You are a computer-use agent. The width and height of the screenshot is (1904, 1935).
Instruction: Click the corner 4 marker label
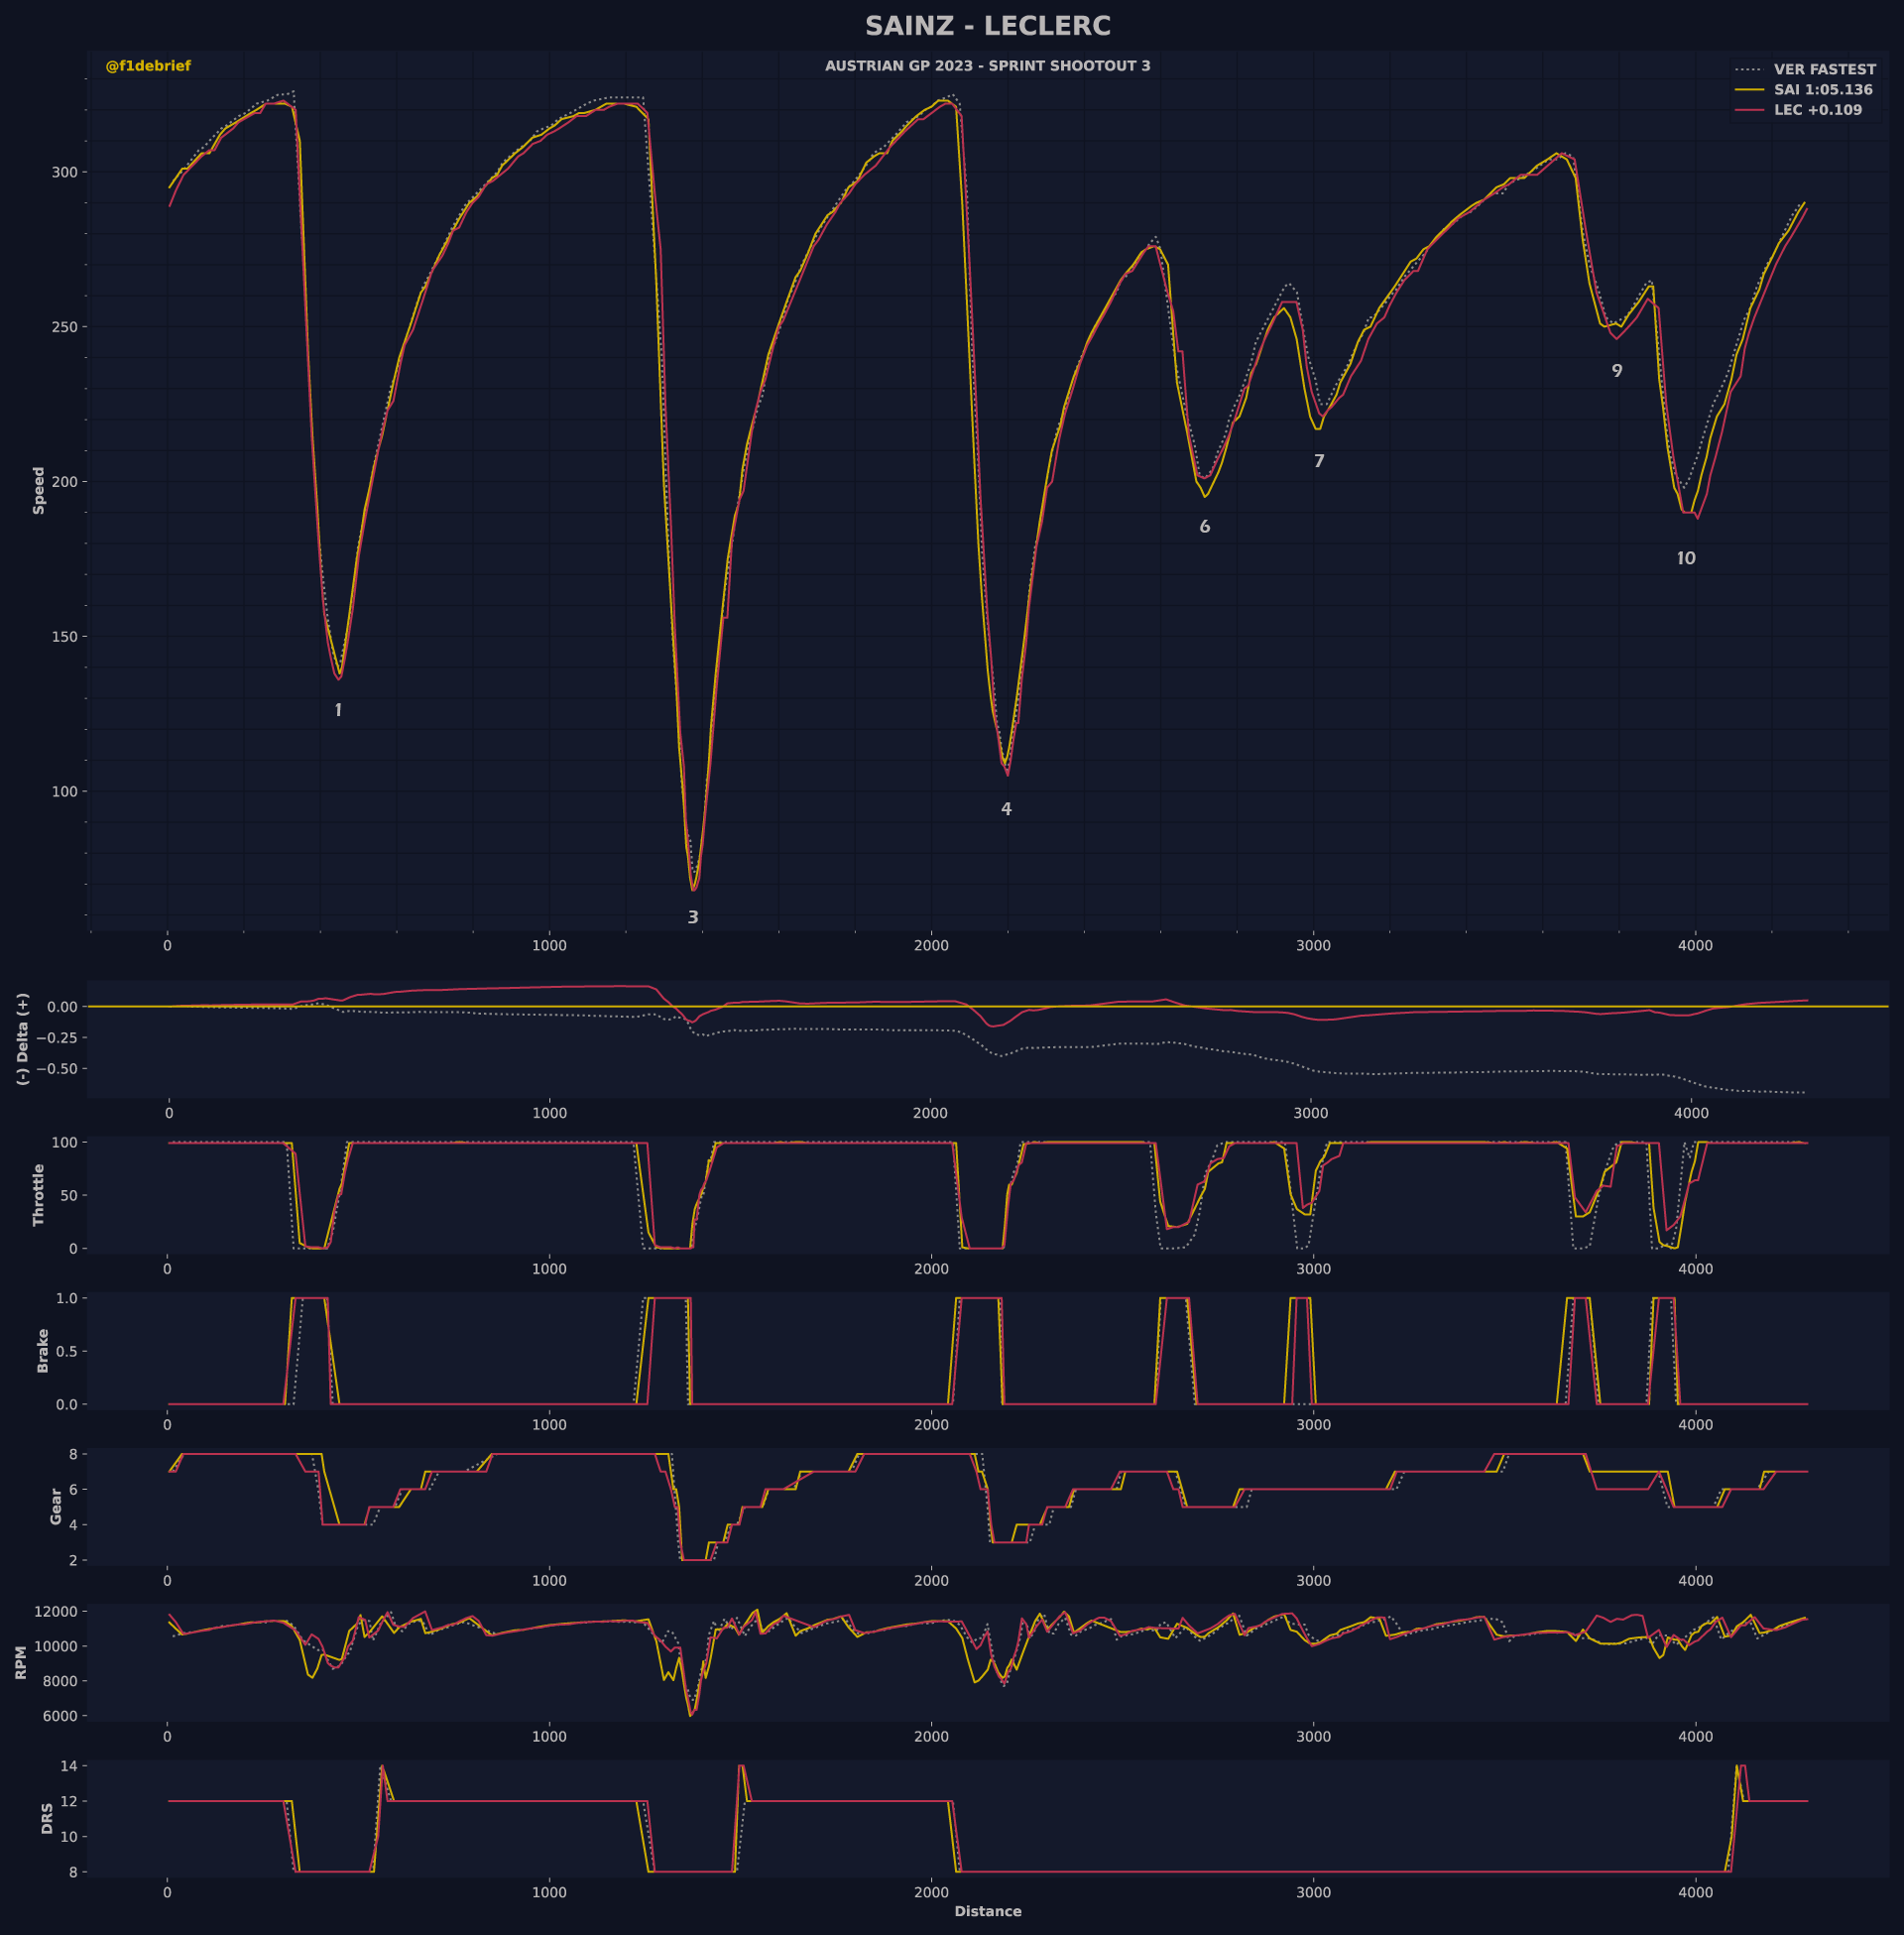(x=1006, y=809)
